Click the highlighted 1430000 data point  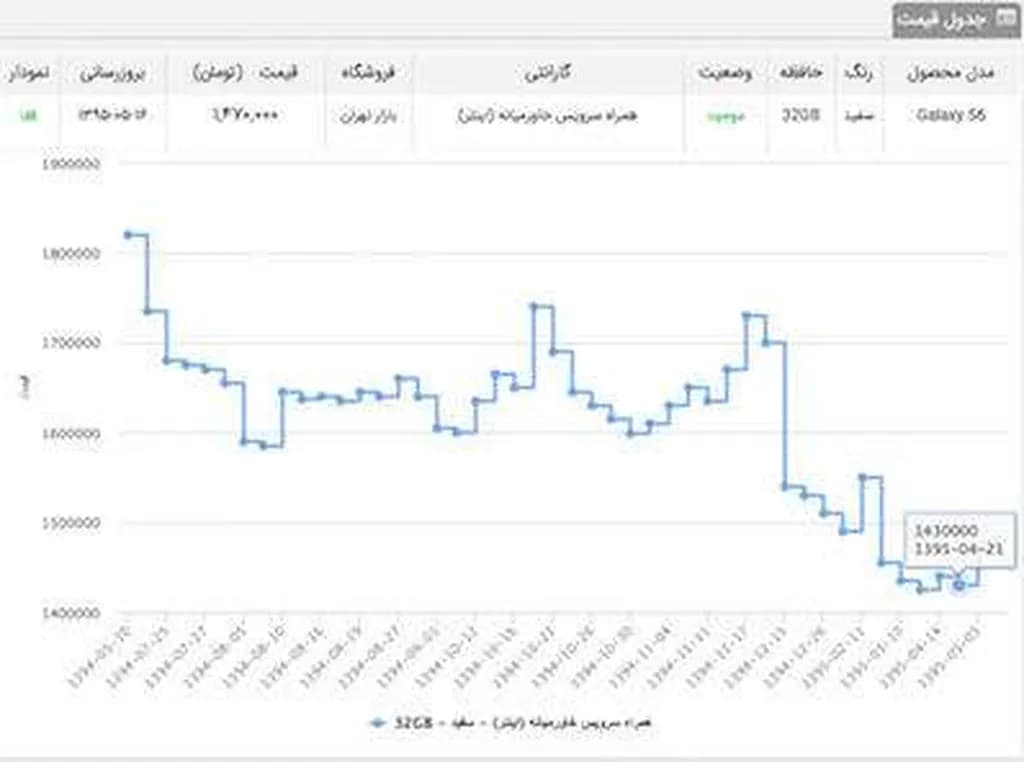click(959, 585)
